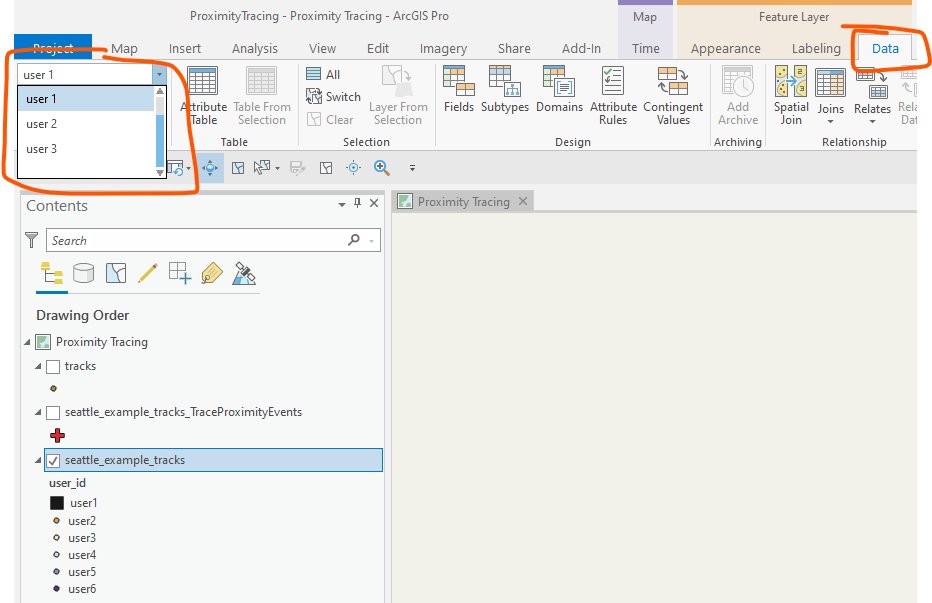Screen dimensions: 932x603
Task: Toggle seattle_example_tracks_TraceProximityEvents layer visibility
Action: [x=53, y=413]
